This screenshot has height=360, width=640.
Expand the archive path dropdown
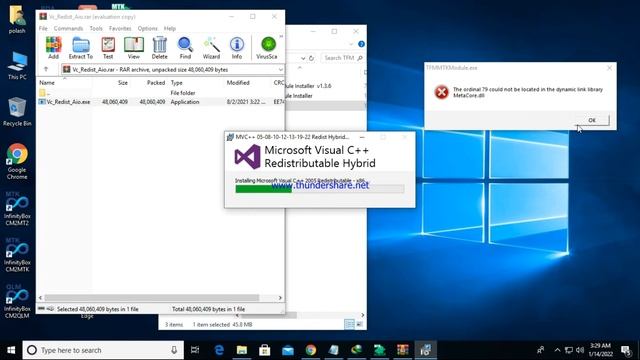pyautogui.click(x=280, y=70)
